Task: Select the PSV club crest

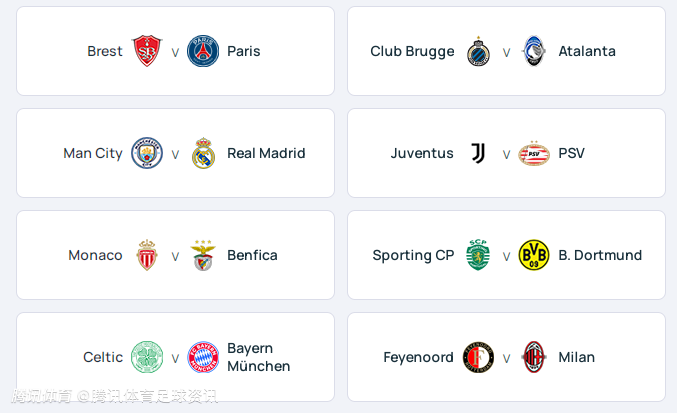Action: pyautogui.click(x=534, y=153)
